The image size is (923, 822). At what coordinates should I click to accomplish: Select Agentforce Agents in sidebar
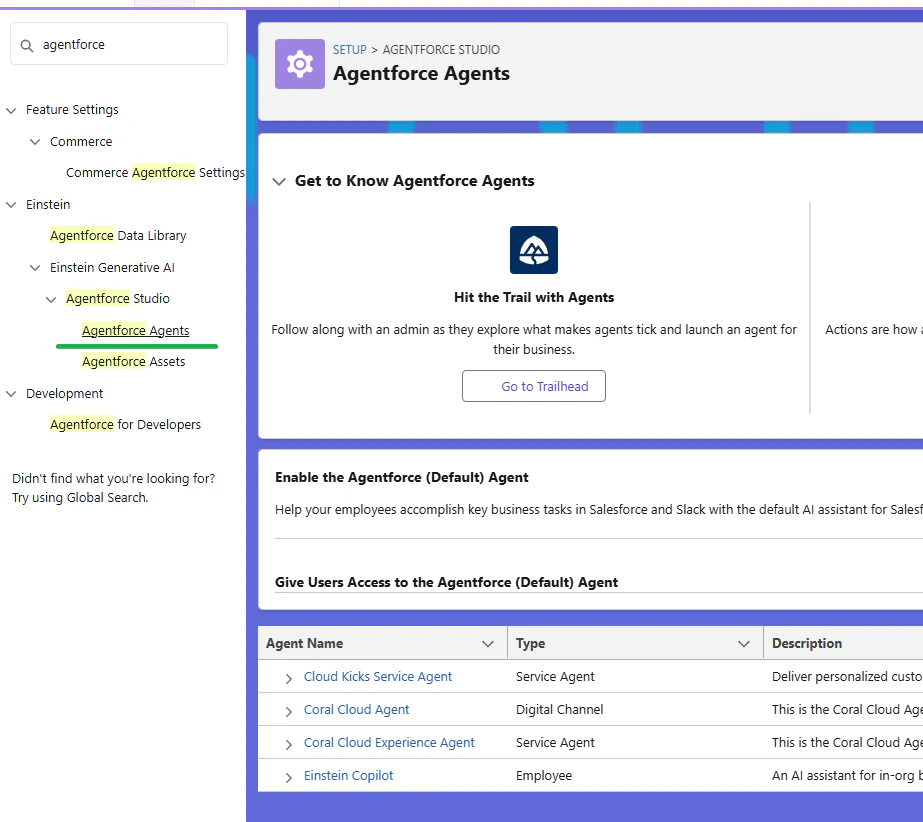(135, 330)
